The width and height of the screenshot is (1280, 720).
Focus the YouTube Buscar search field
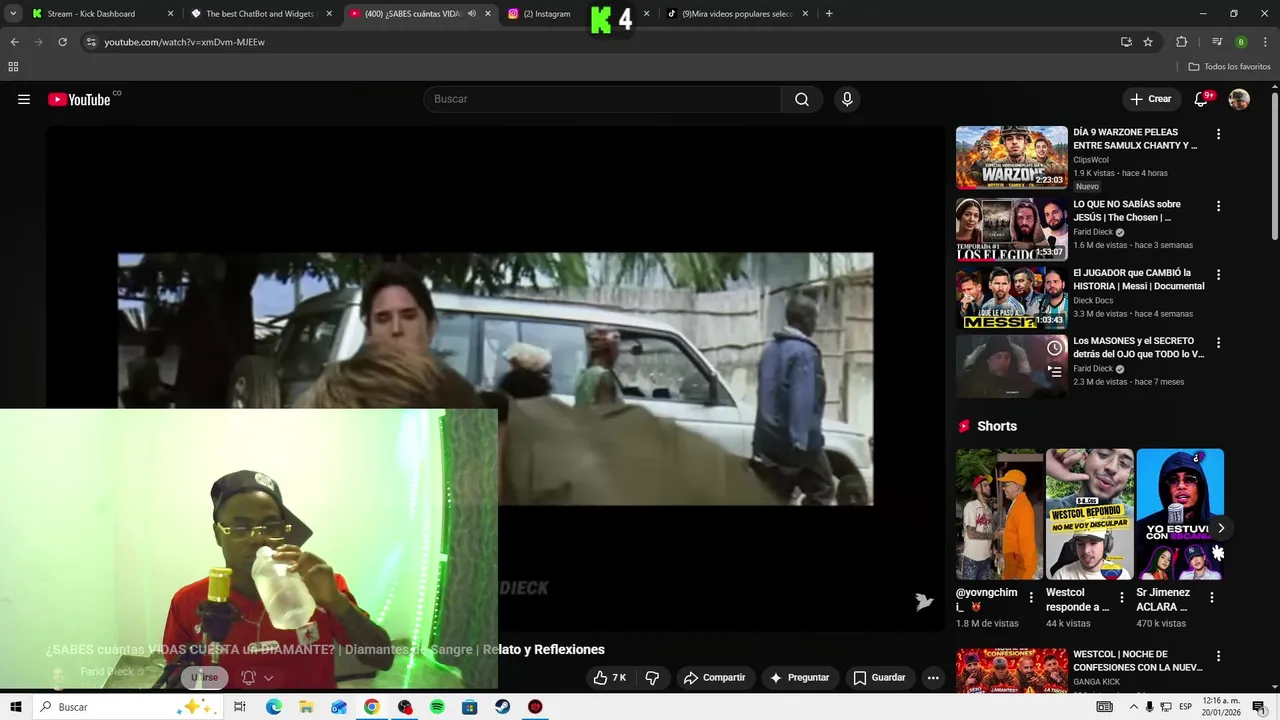coord(602,99)
